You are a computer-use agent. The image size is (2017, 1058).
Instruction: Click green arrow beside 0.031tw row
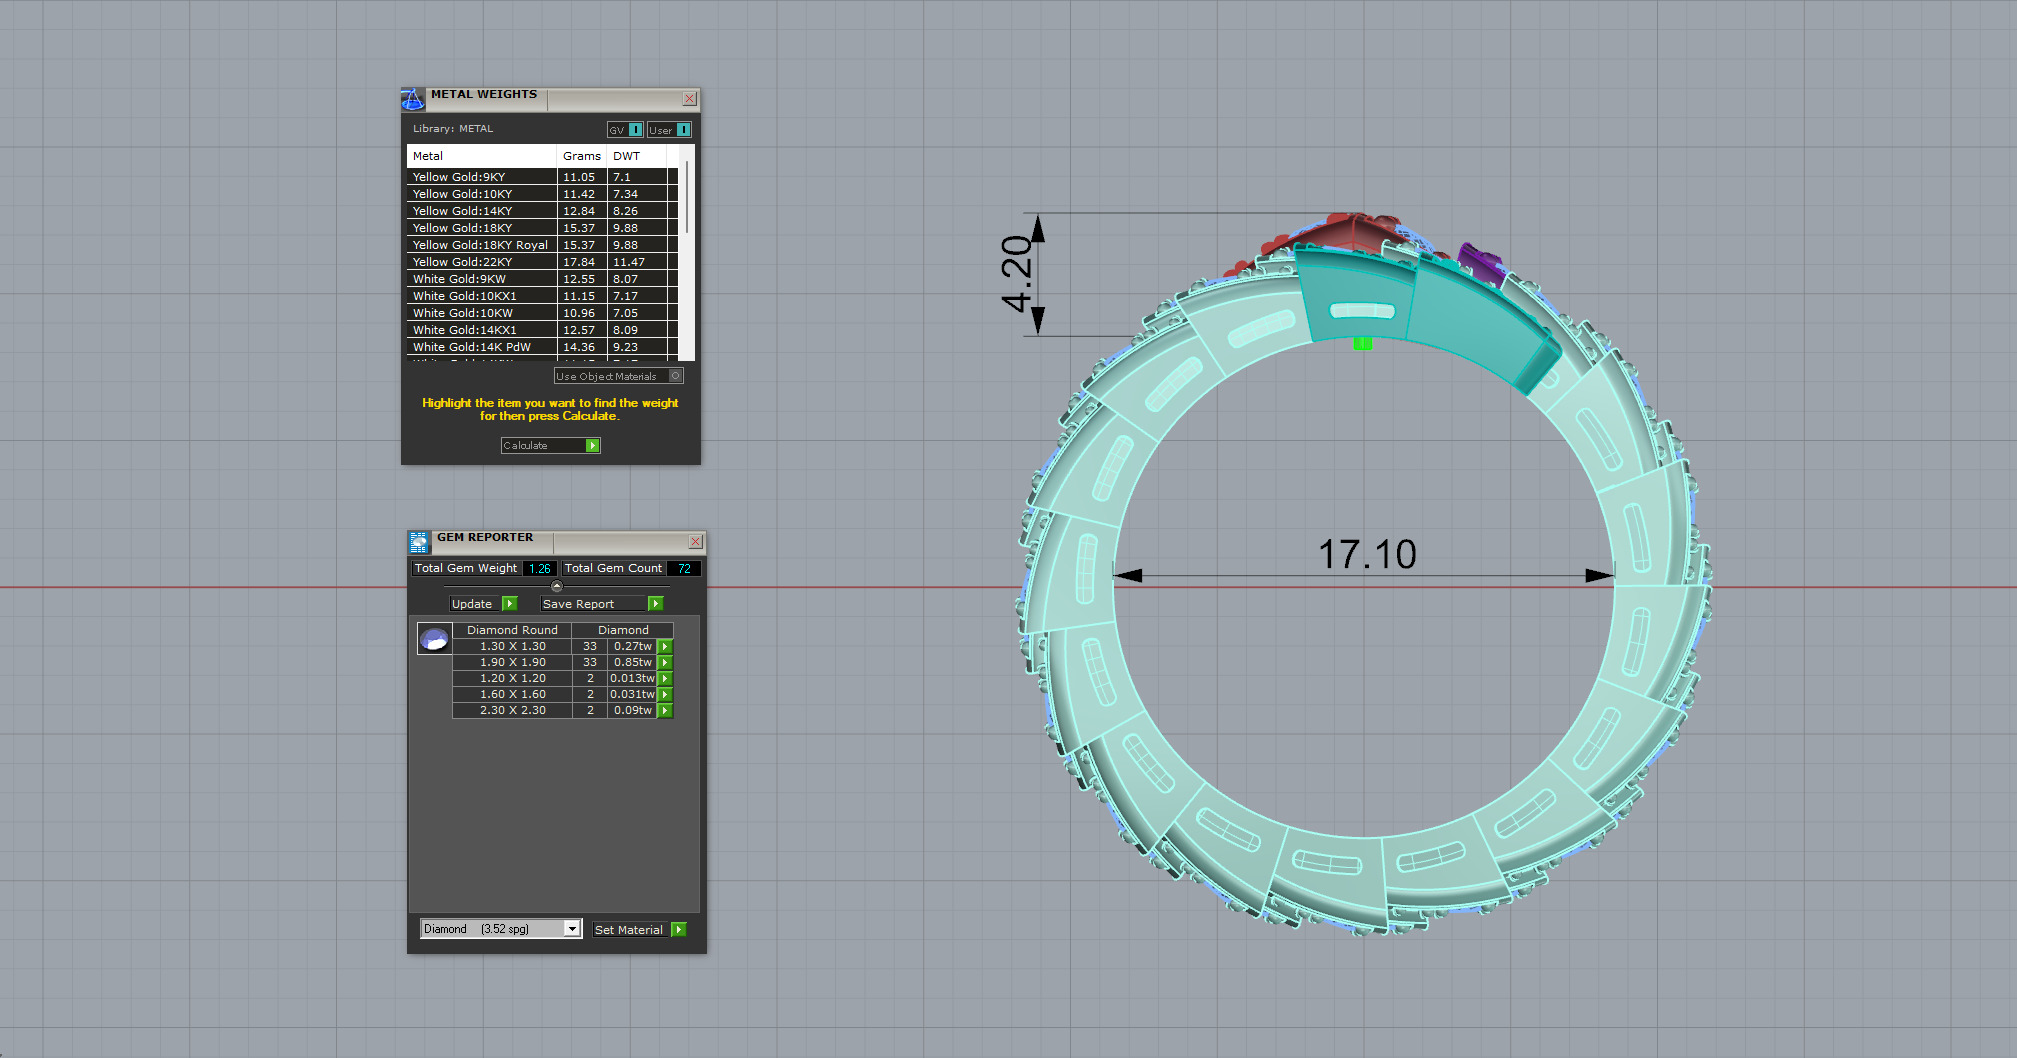pos(665,695)
